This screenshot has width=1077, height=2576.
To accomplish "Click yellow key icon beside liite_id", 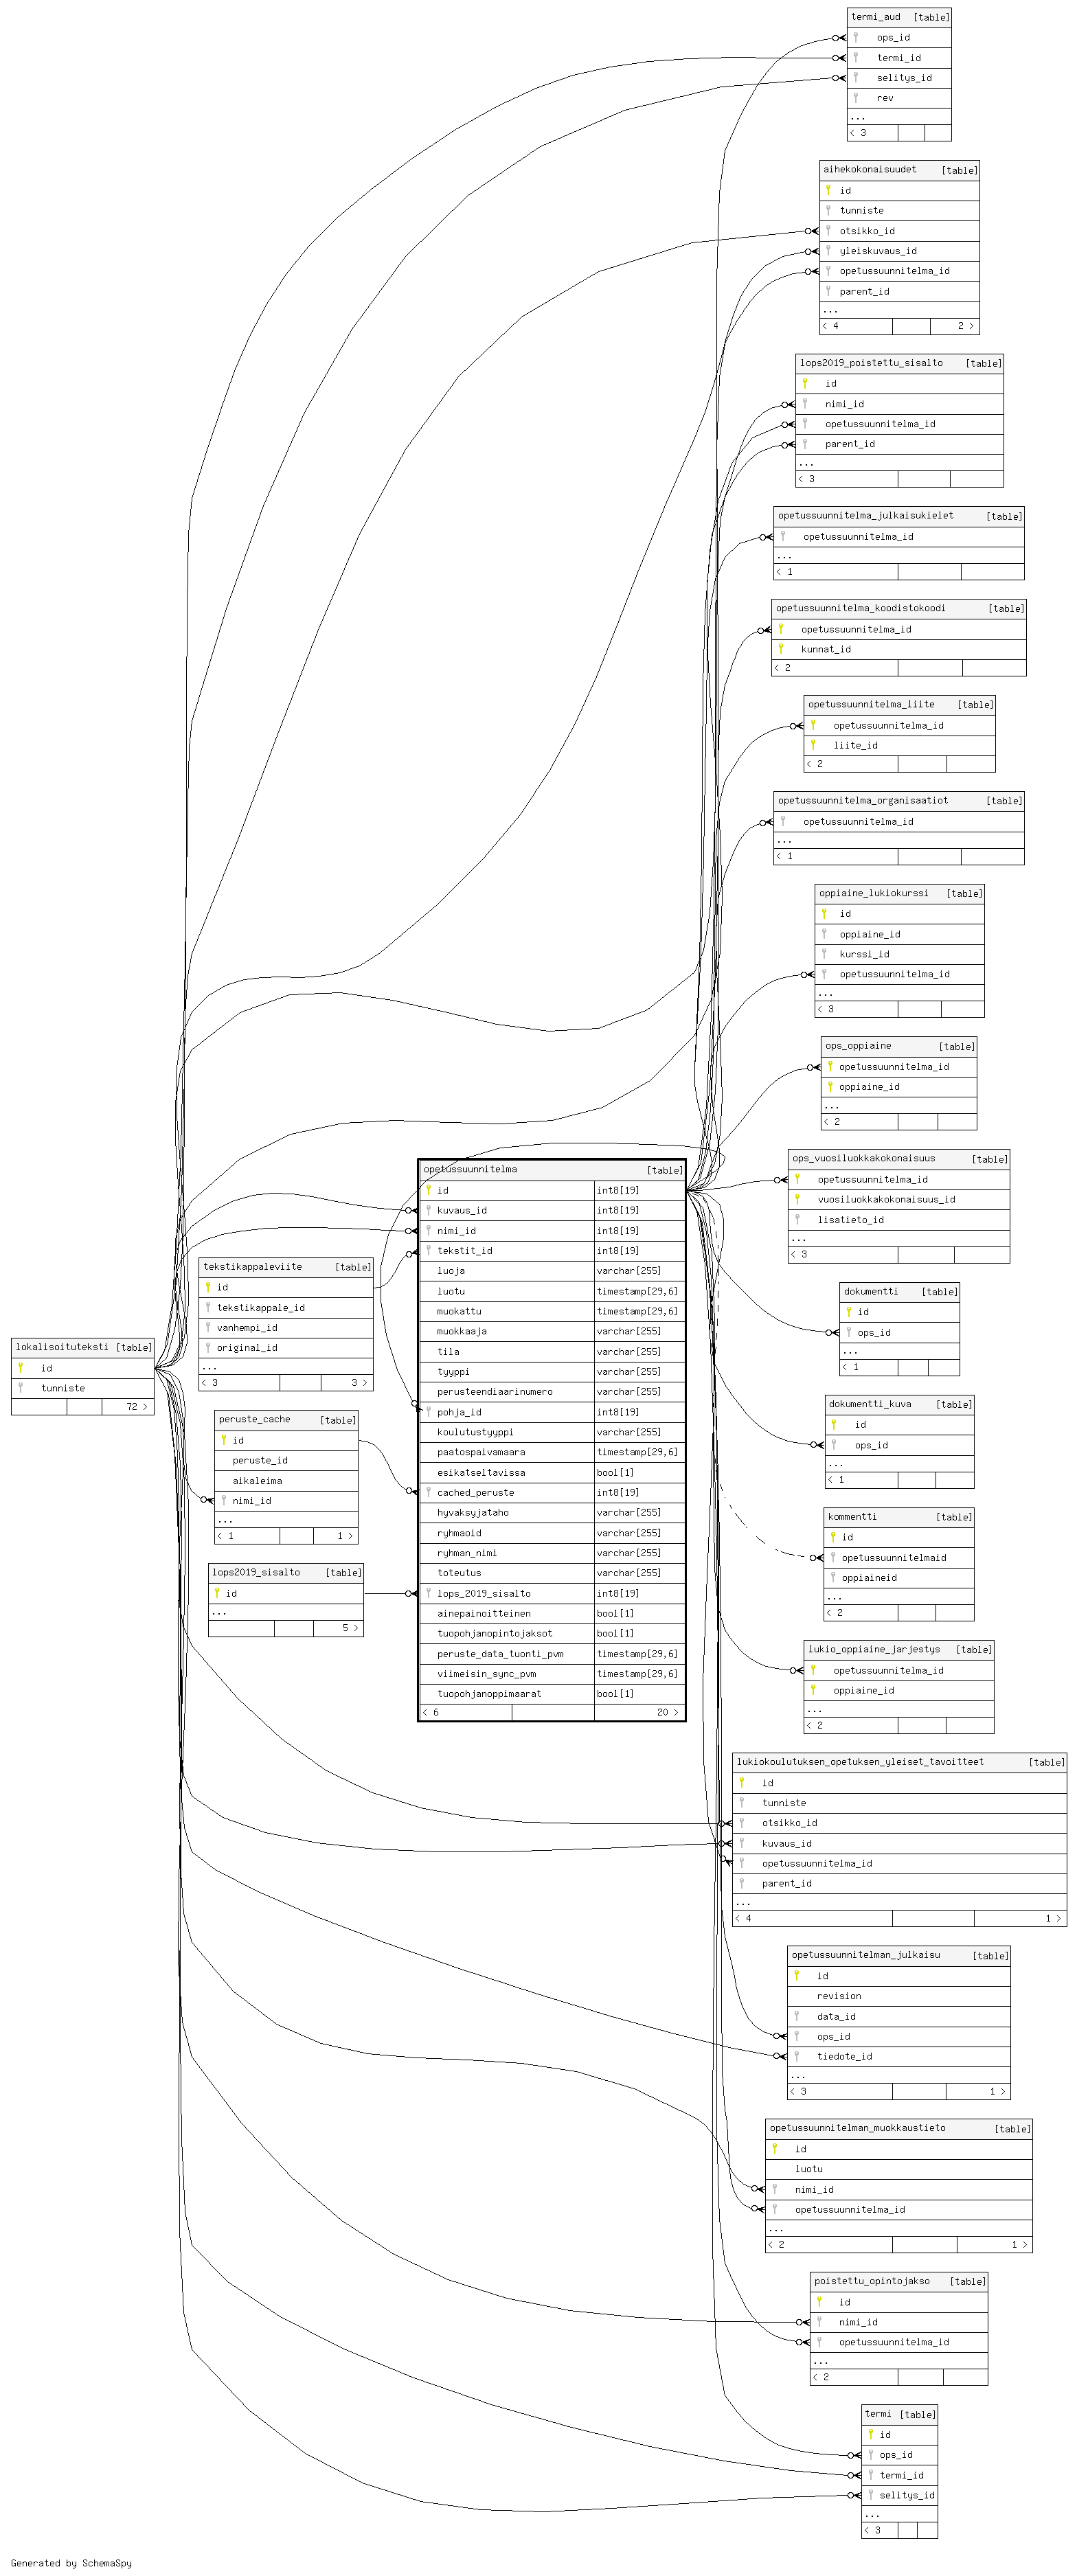I will (813, 745).
